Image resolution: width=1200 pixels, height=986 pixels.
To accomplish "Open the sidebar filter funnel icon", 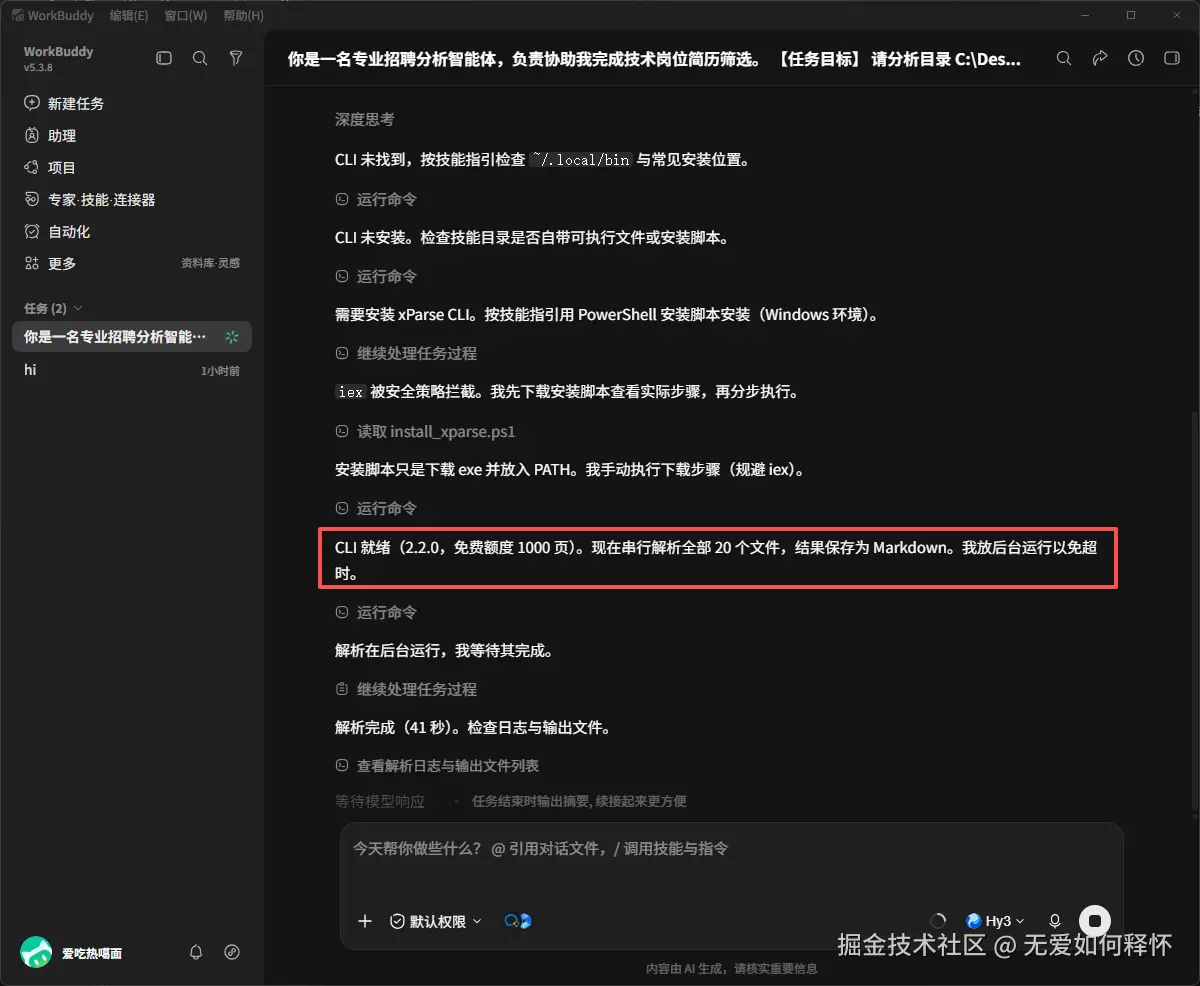I will (236, 59).
